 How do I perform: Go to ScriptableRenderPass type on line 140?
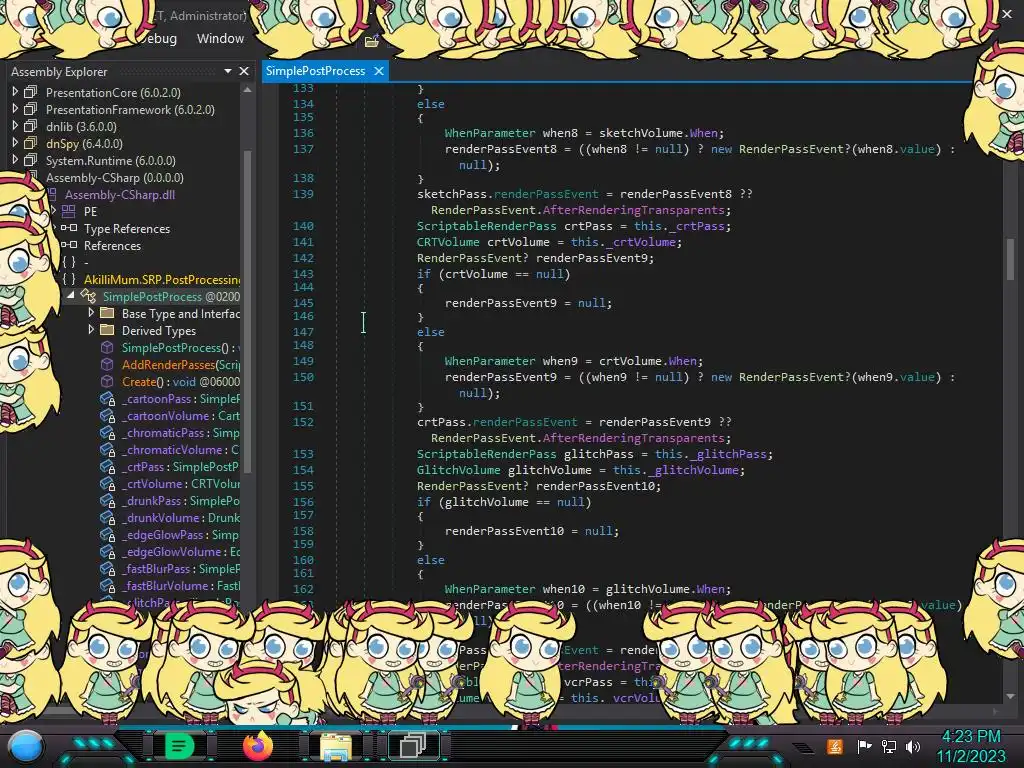coord(487,226)
